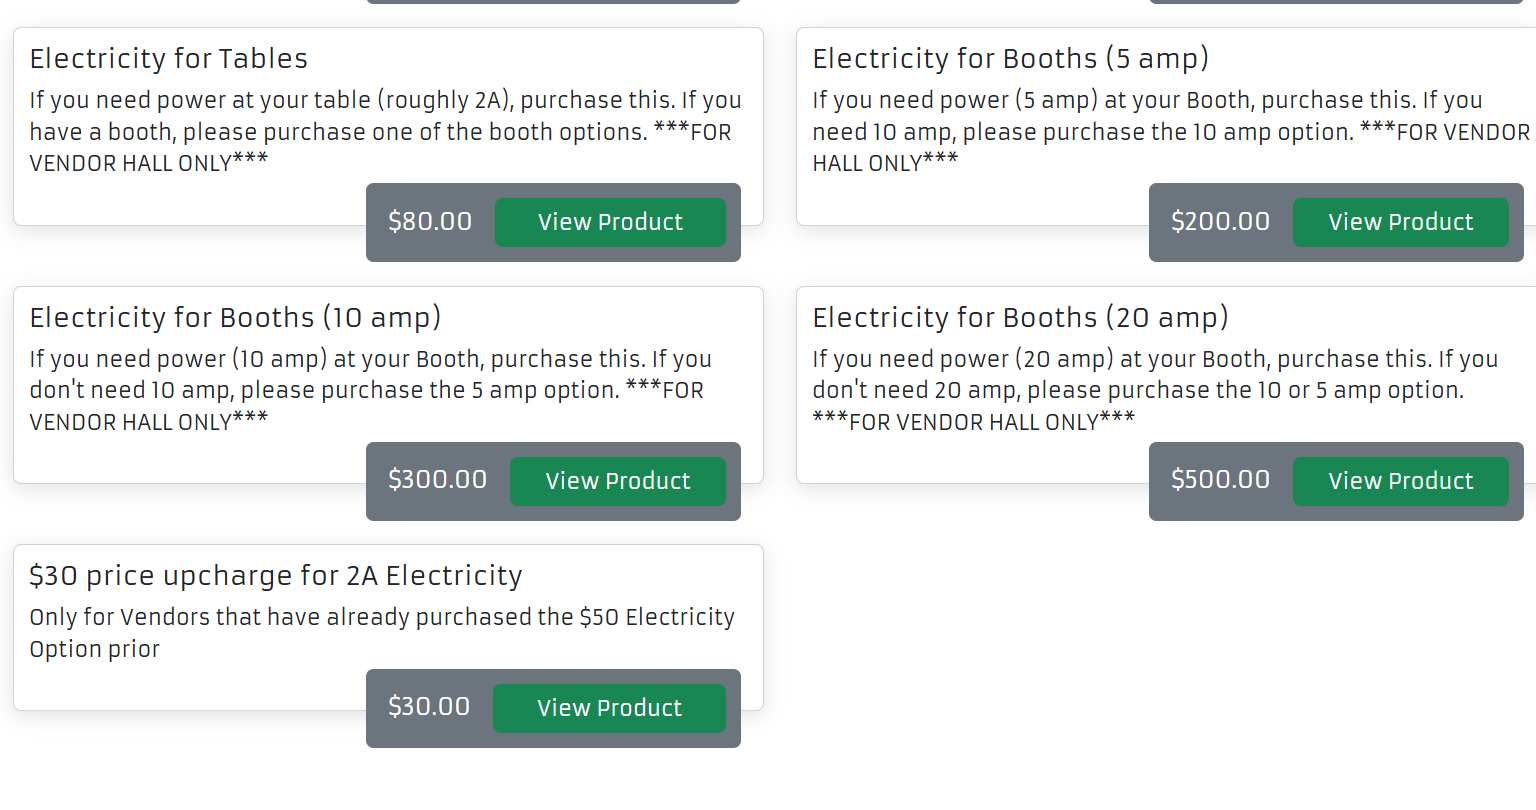Select the $500.00 price text
Viewport: 1536px width, 810px height.
tap(1220, 480)
